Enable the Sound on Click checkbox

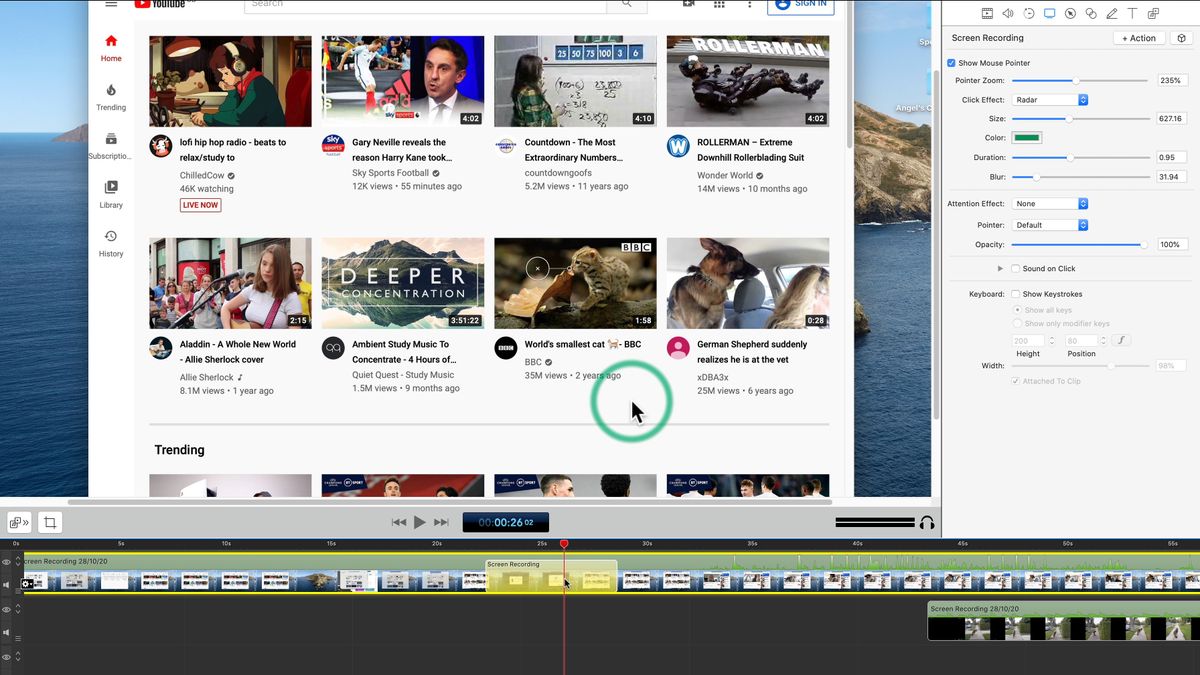point(1016,268)
